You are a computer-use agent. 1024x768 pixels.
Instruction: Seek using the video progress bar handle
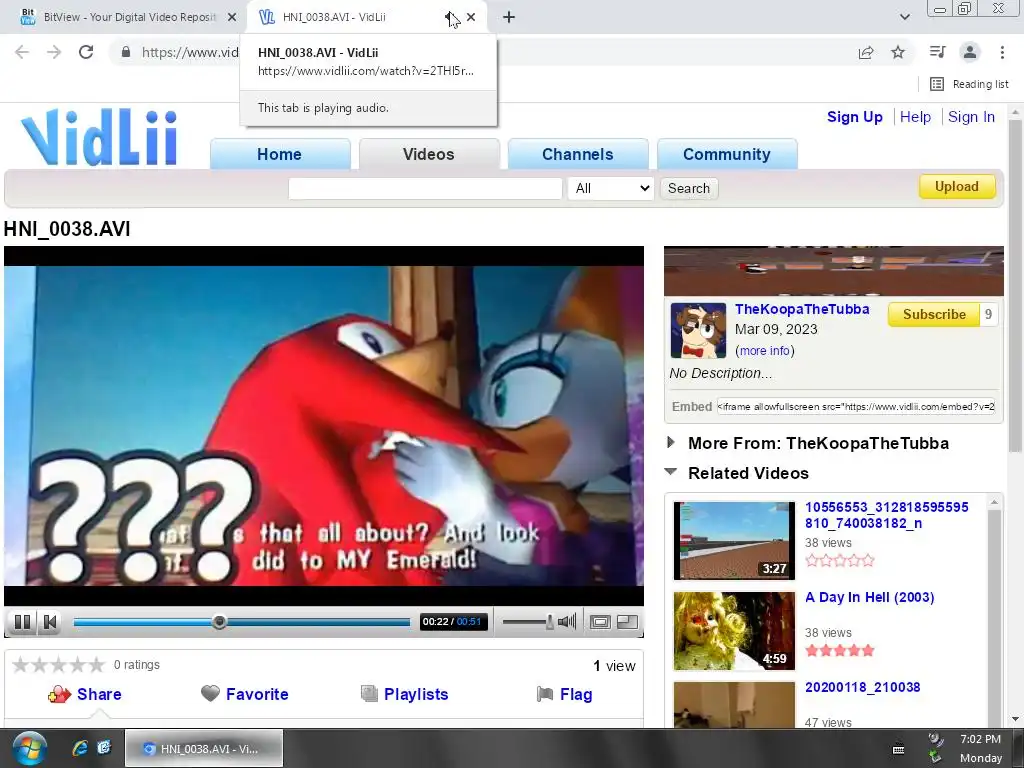point(219,622)
